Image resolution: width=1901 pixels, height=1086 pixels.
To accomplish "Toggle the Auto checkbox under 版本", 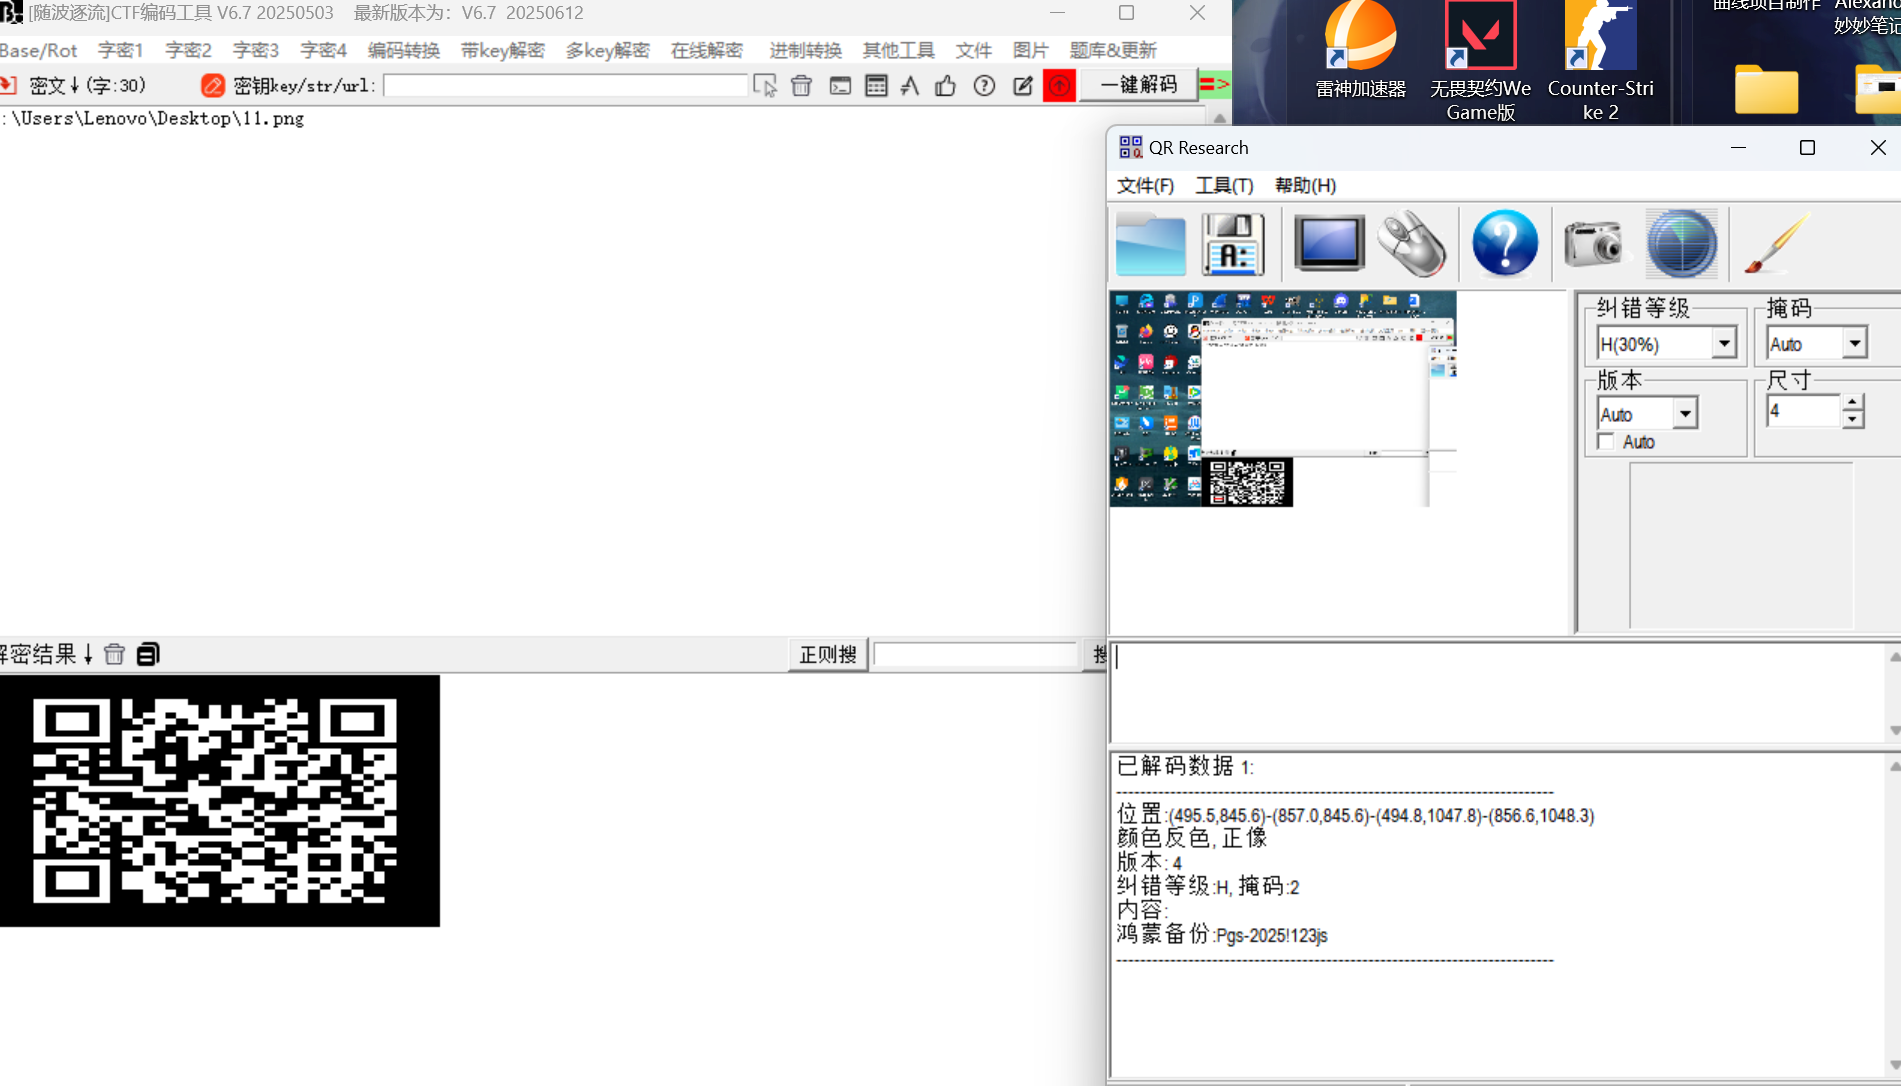I will (1606, 442).
